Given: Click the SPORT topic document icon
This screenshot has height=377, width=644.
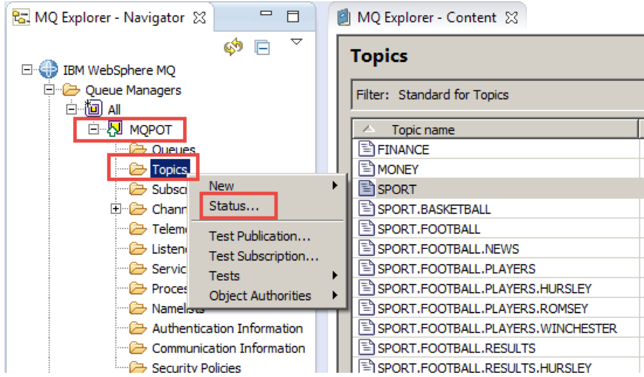Looking at the screenshot, I should pyautogui.click(x=366, y=188).
